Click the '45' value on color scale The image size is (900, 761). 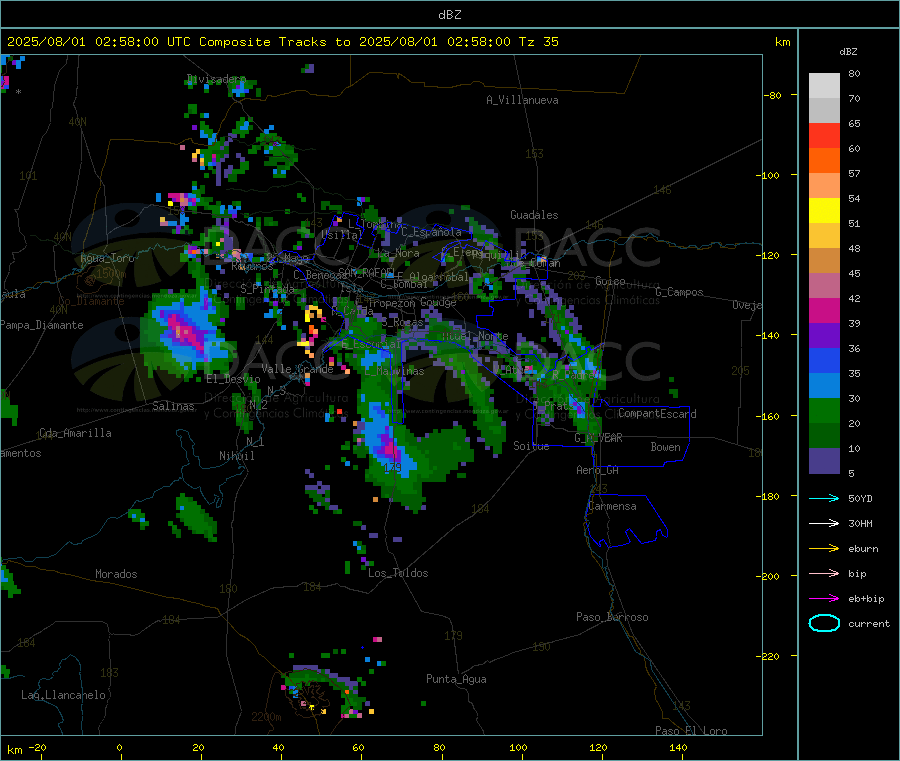(854, 274)
